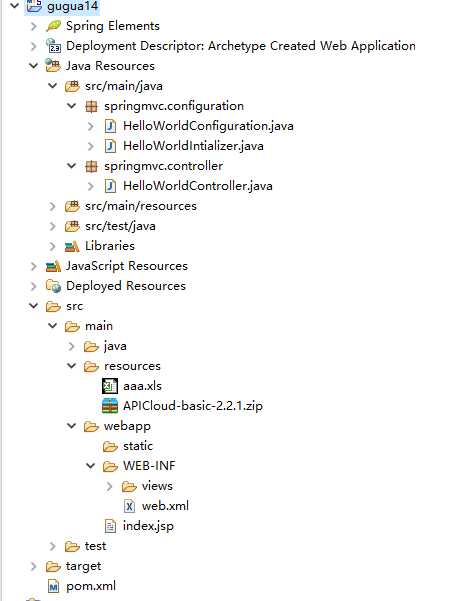Click the WEB-INF folder icon

point(110,466)
